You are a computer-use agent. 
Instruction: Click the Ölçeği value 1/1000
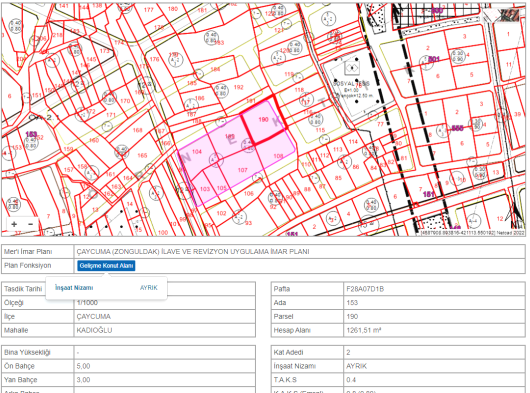point(87,303)
